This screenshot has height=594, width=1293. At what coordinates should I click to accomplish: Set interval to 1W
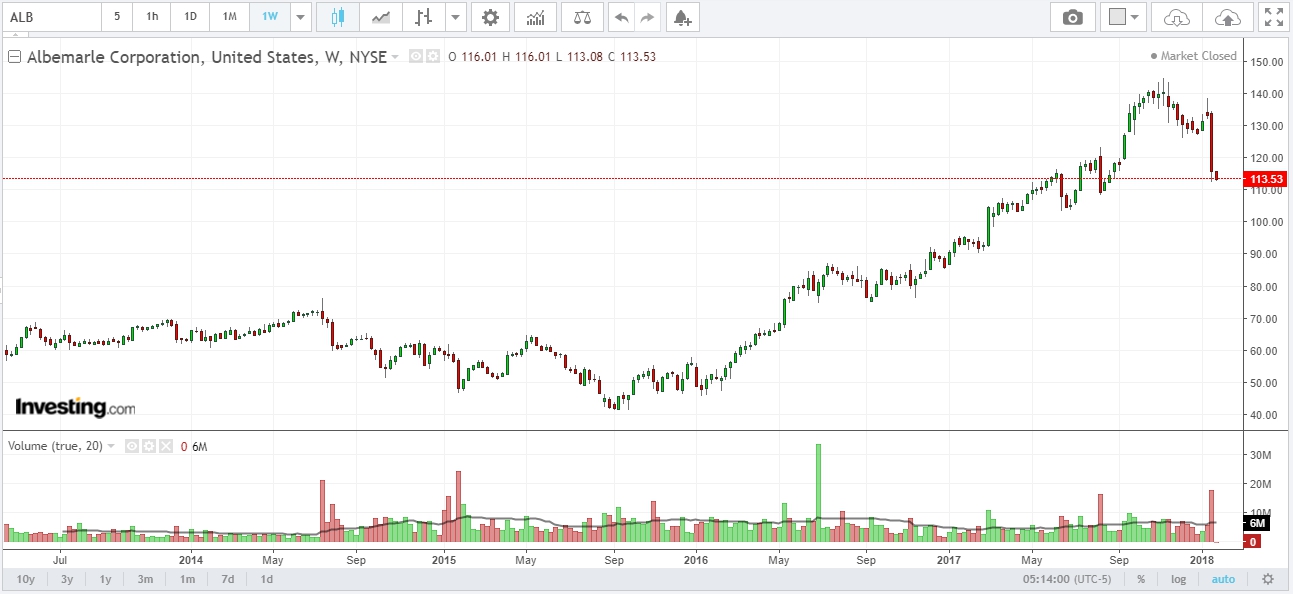pos(270,17)
